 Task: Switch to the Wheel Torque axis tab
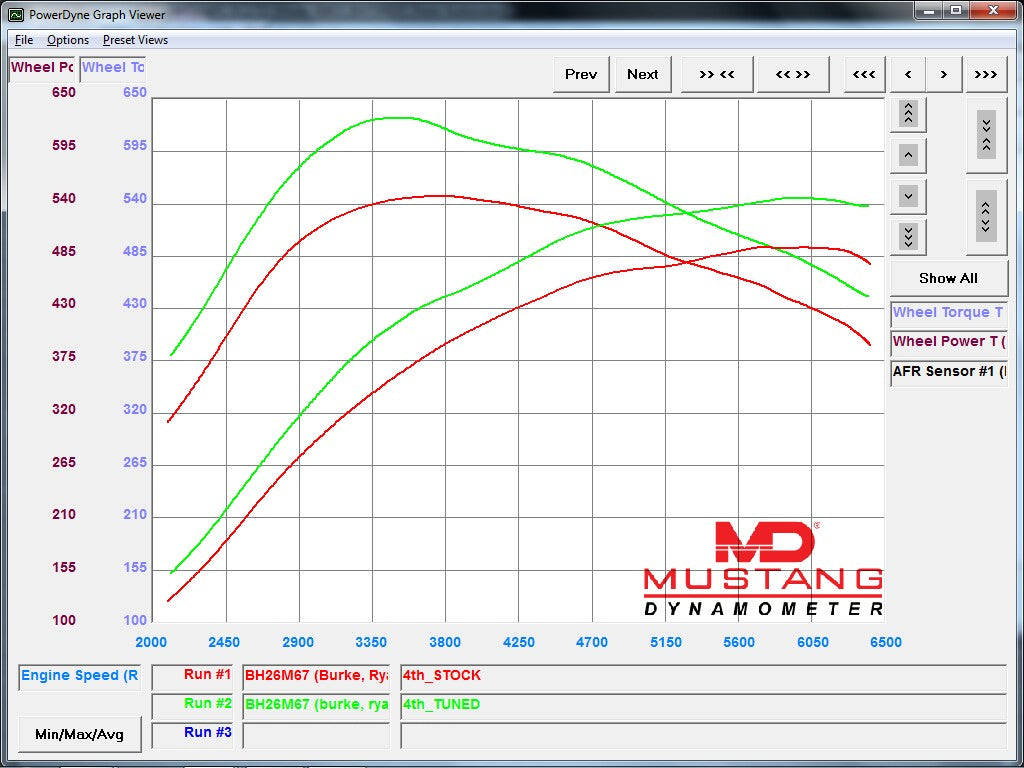click(x=113, y=68)
